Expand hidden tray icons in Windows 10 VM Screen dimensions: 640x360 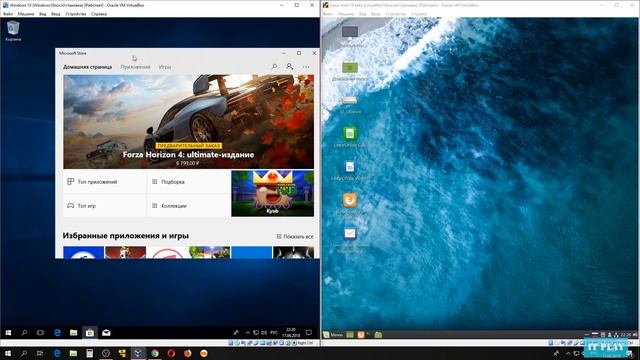pos(247,333)
